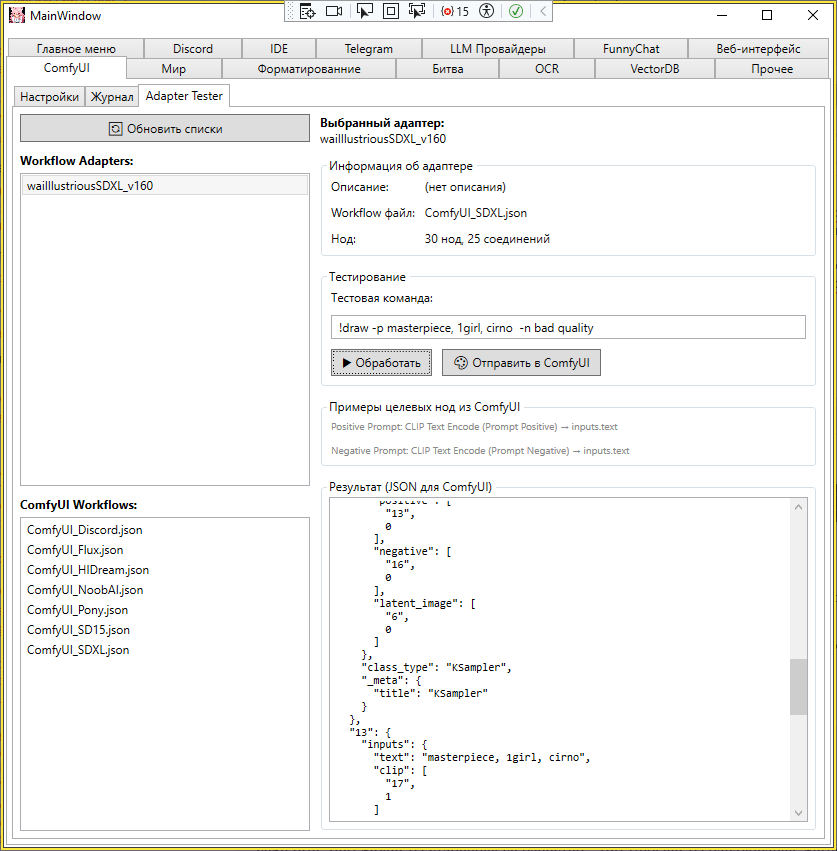Switch to the Прочее tab
This screenshot has width=837, height=851.
(x=772, y=69)
